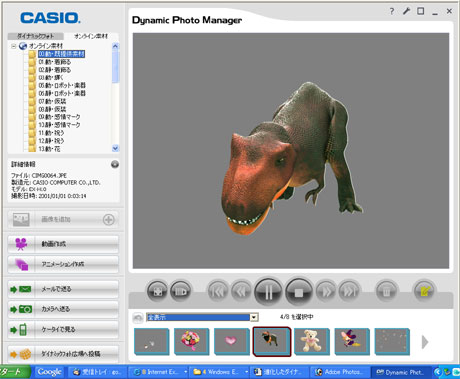Pause playback with the pause button

point(268,292)
